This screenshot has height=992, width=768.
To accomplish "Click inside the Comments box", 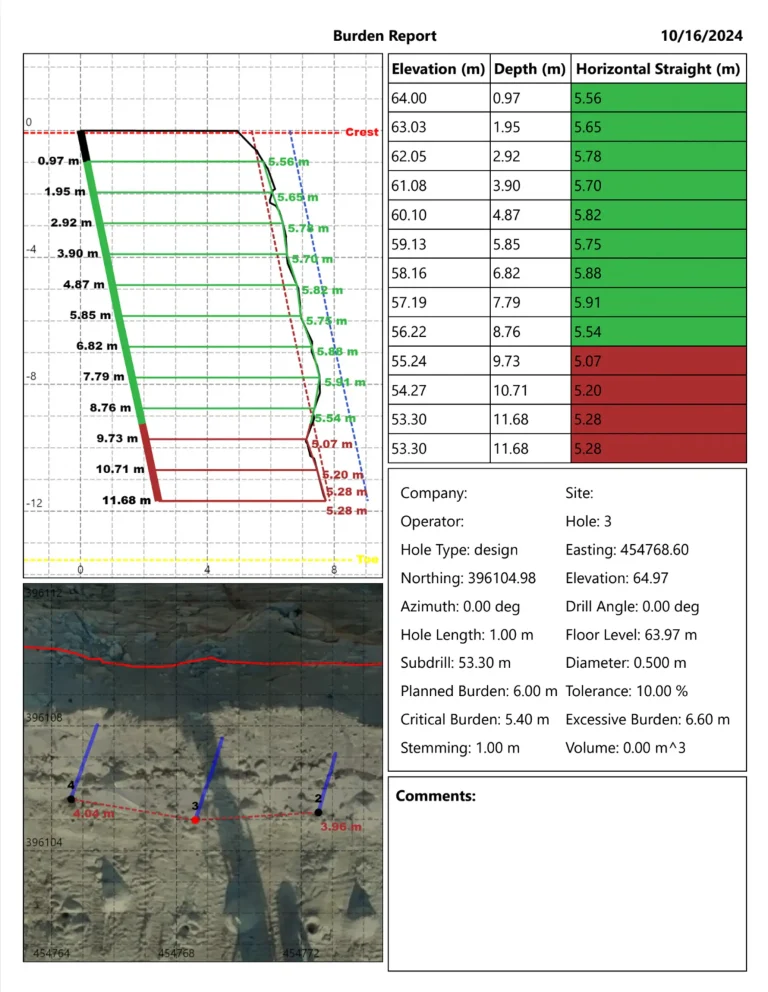I will (x=567, y=874).
